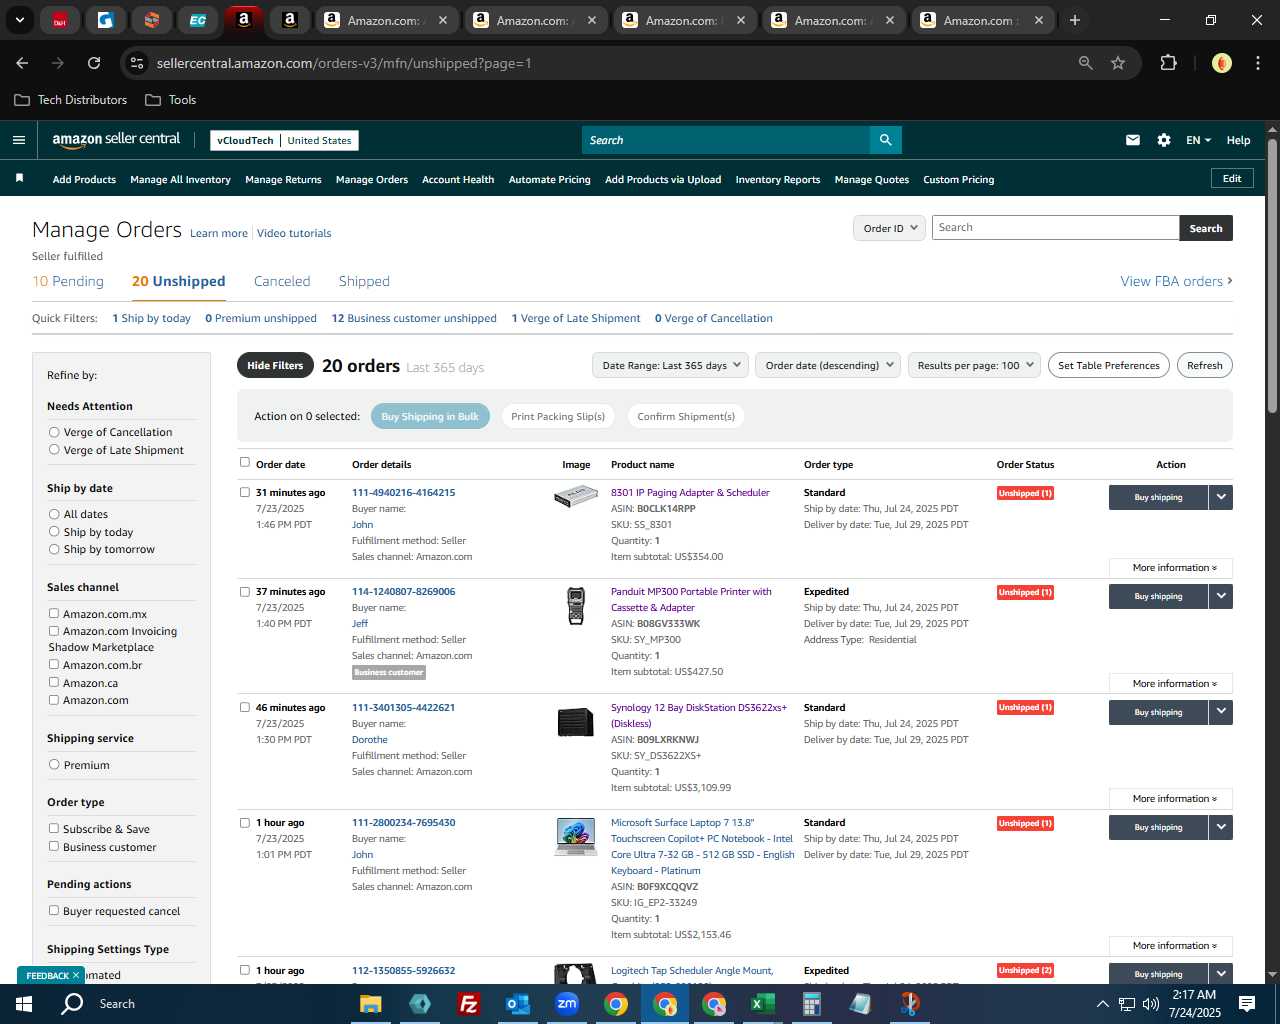
Task: Open Manage All Inventory menu item
Action: pos(180,180)
